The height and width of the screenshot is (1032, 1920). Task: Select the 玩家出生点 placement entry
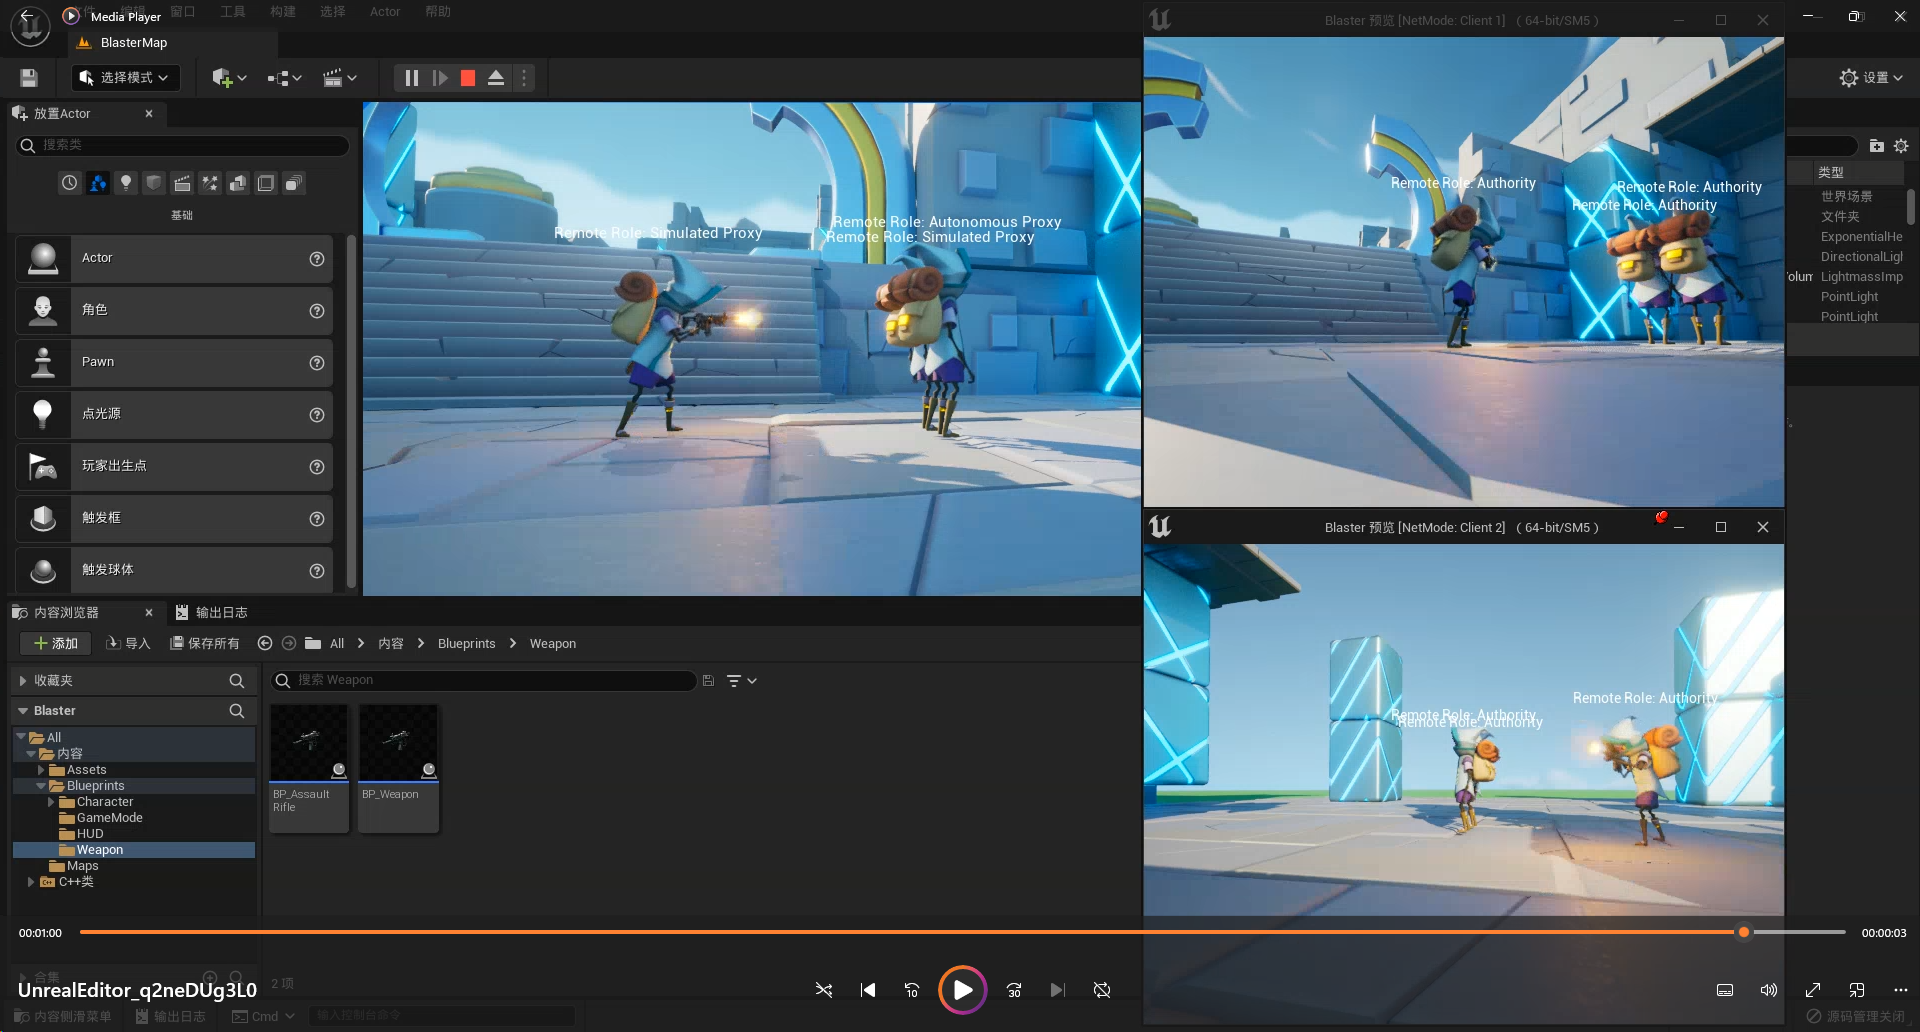[174, 466]
